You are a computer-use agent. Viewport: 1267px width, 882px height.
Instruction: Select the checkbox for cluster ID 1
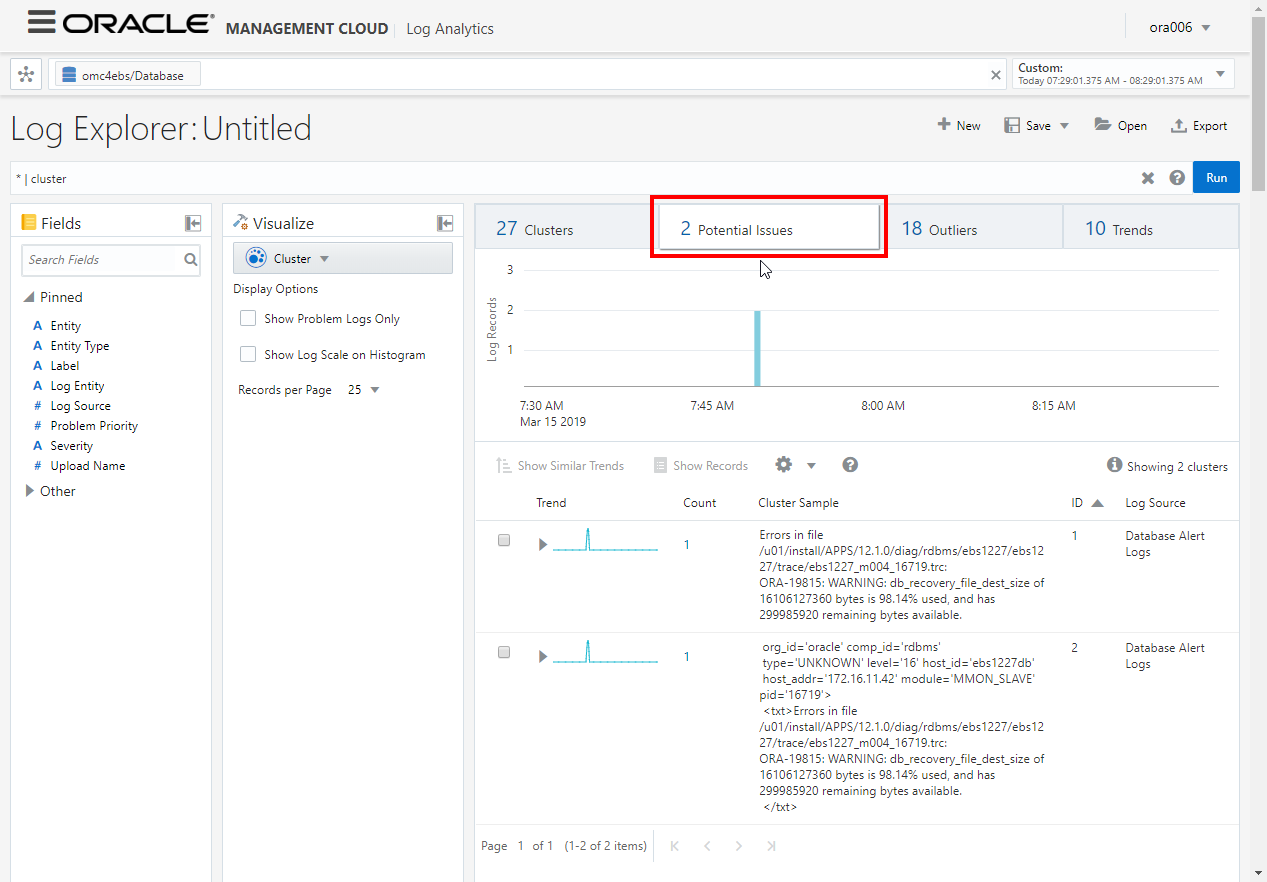pyautogui.click(x=504, y=540)
